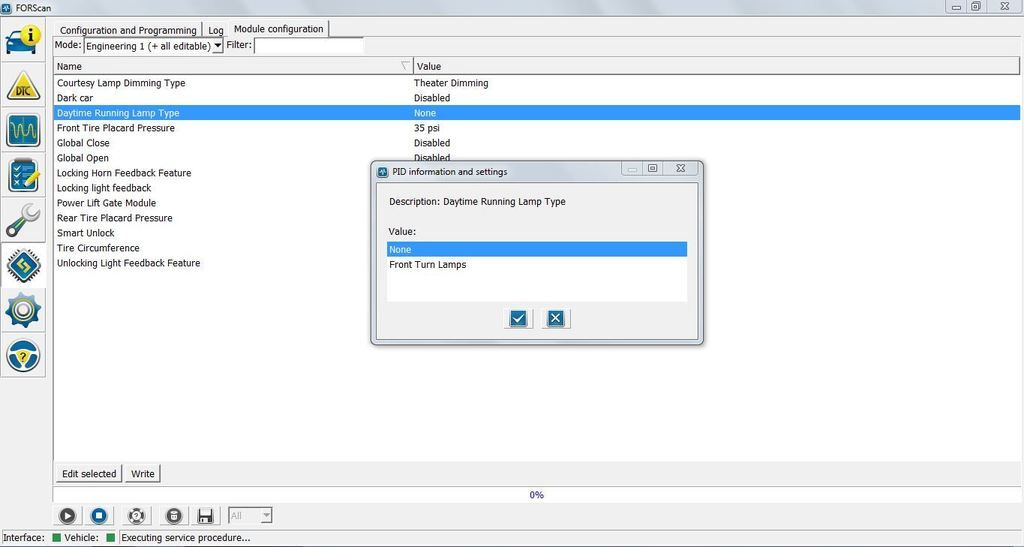The width and height of the screenshot is (1024, 547).
Task: Confirm value with the checkmark button
Action: click(518, 319)
